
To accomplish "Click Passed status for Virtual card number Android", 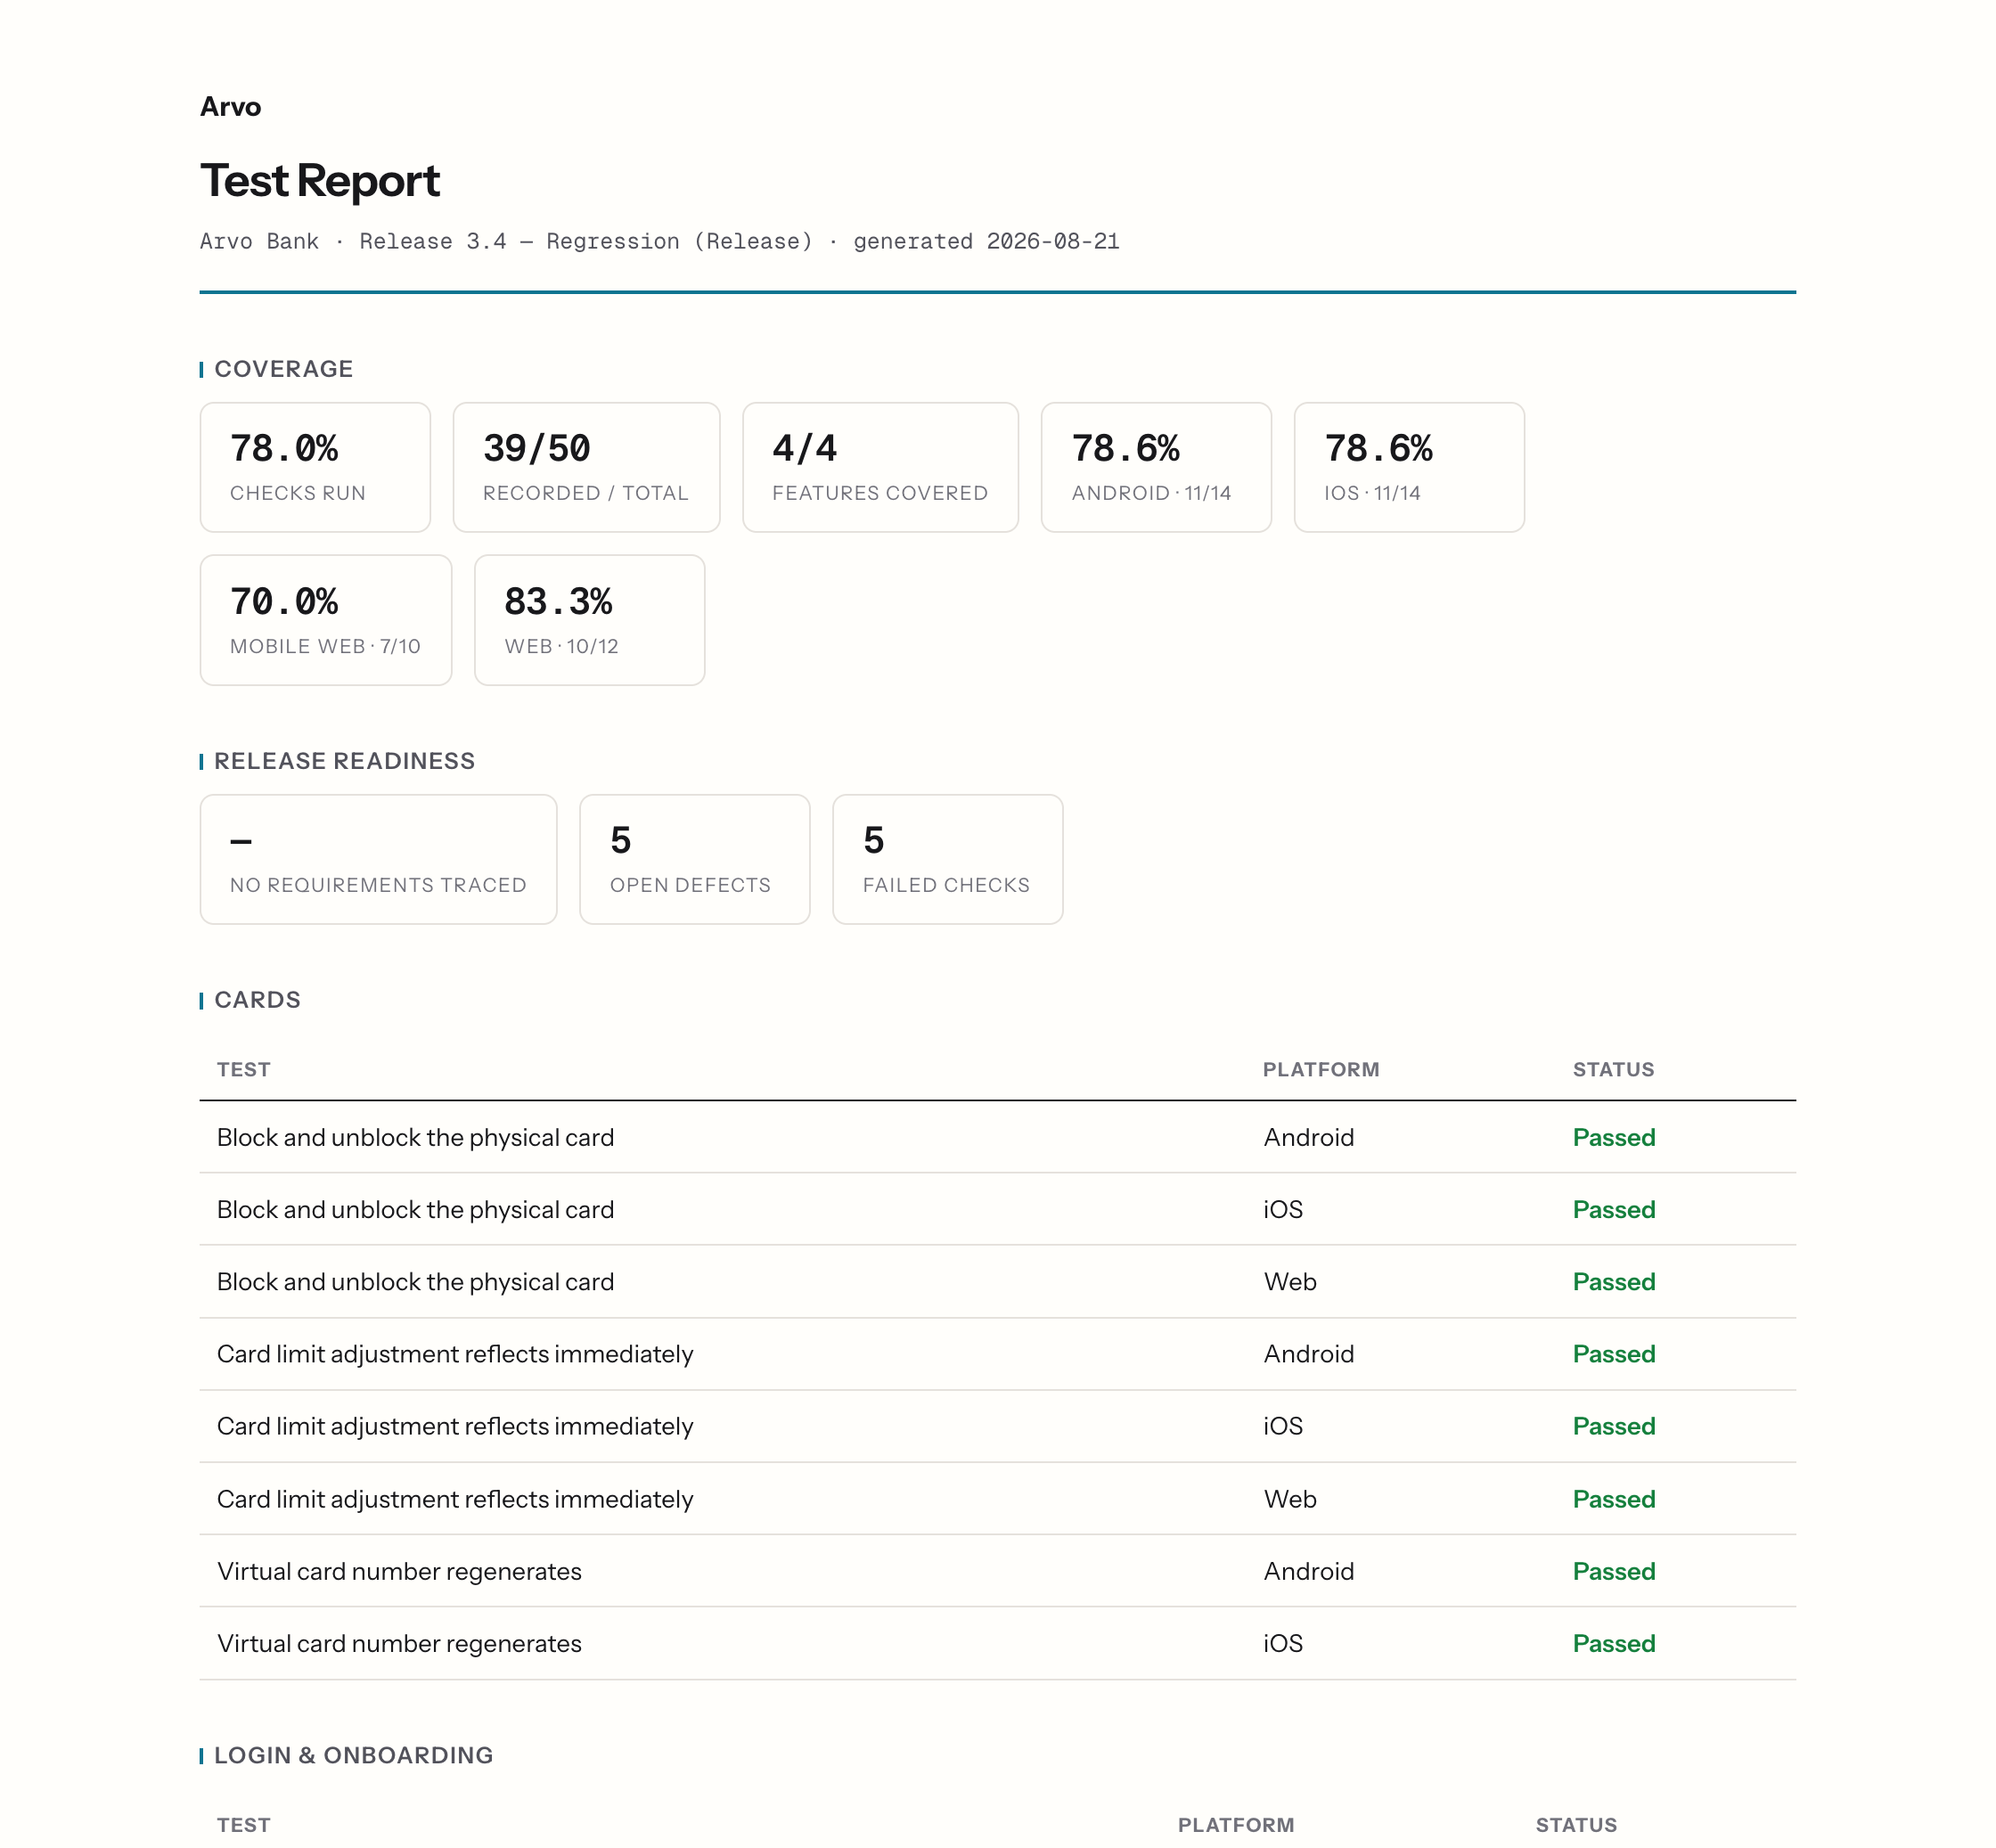I will tap(1614, 1571).
